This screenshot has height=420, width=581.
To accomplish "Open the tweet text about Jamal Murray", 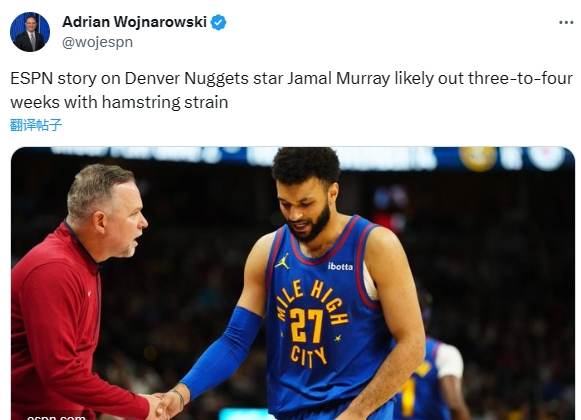I will point(291,90).
